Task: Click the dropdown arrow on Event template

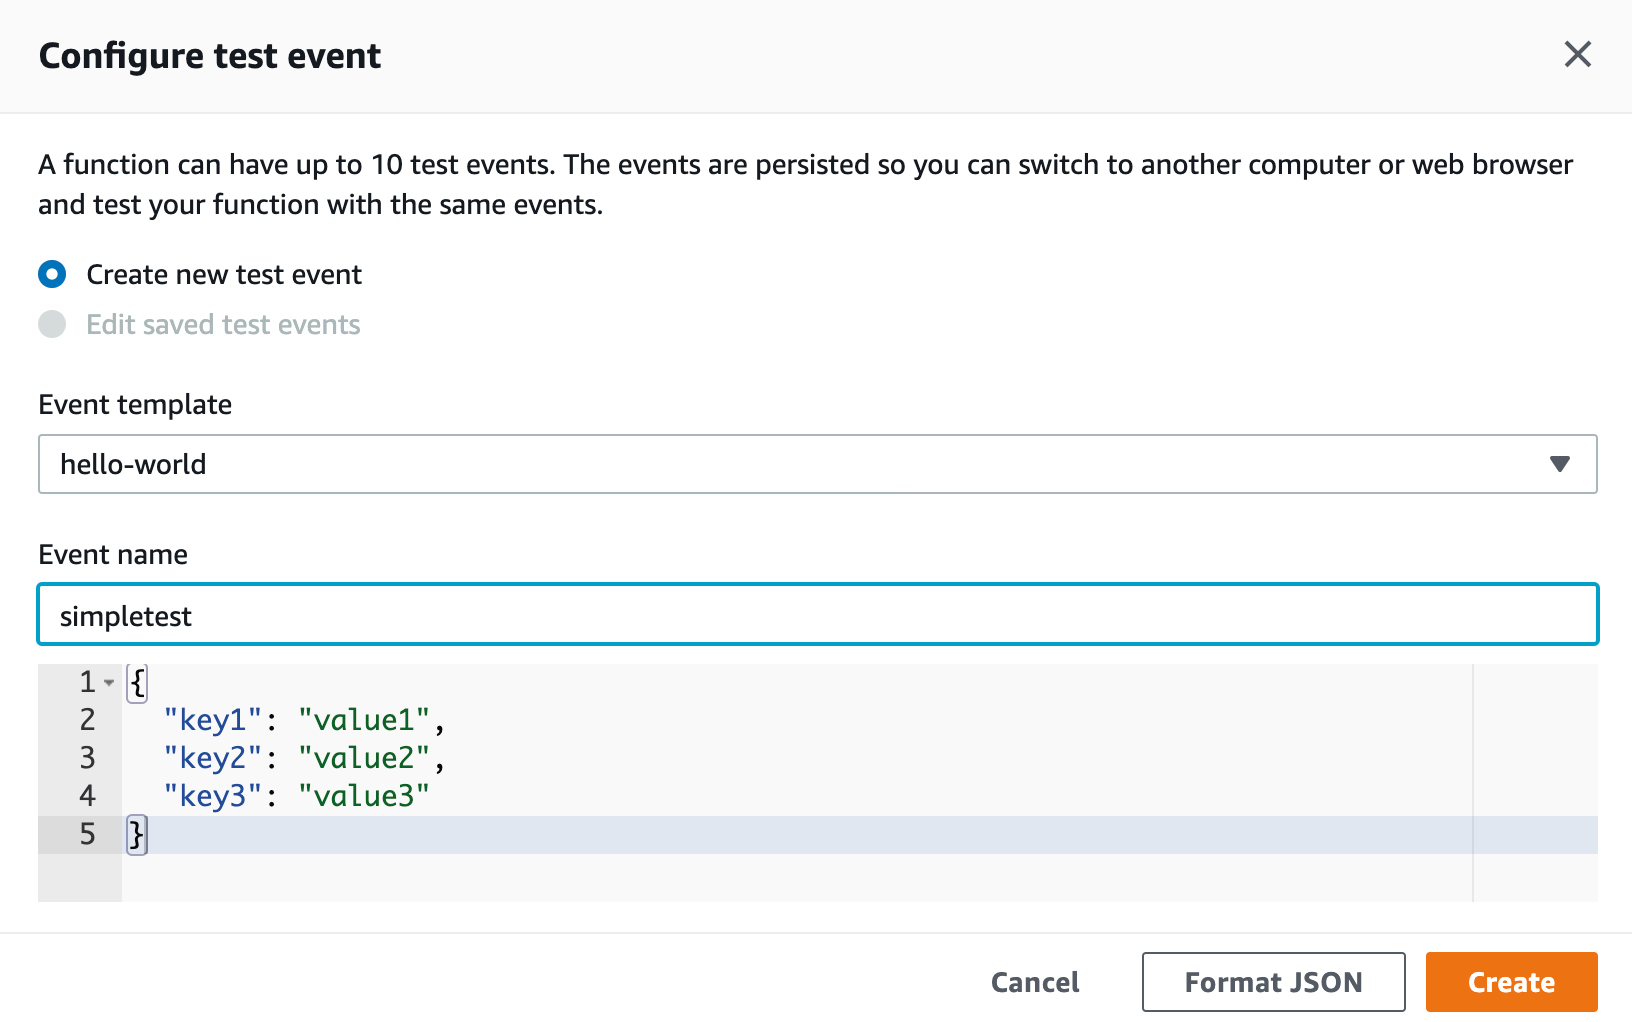Action: tap(1558, 464)
